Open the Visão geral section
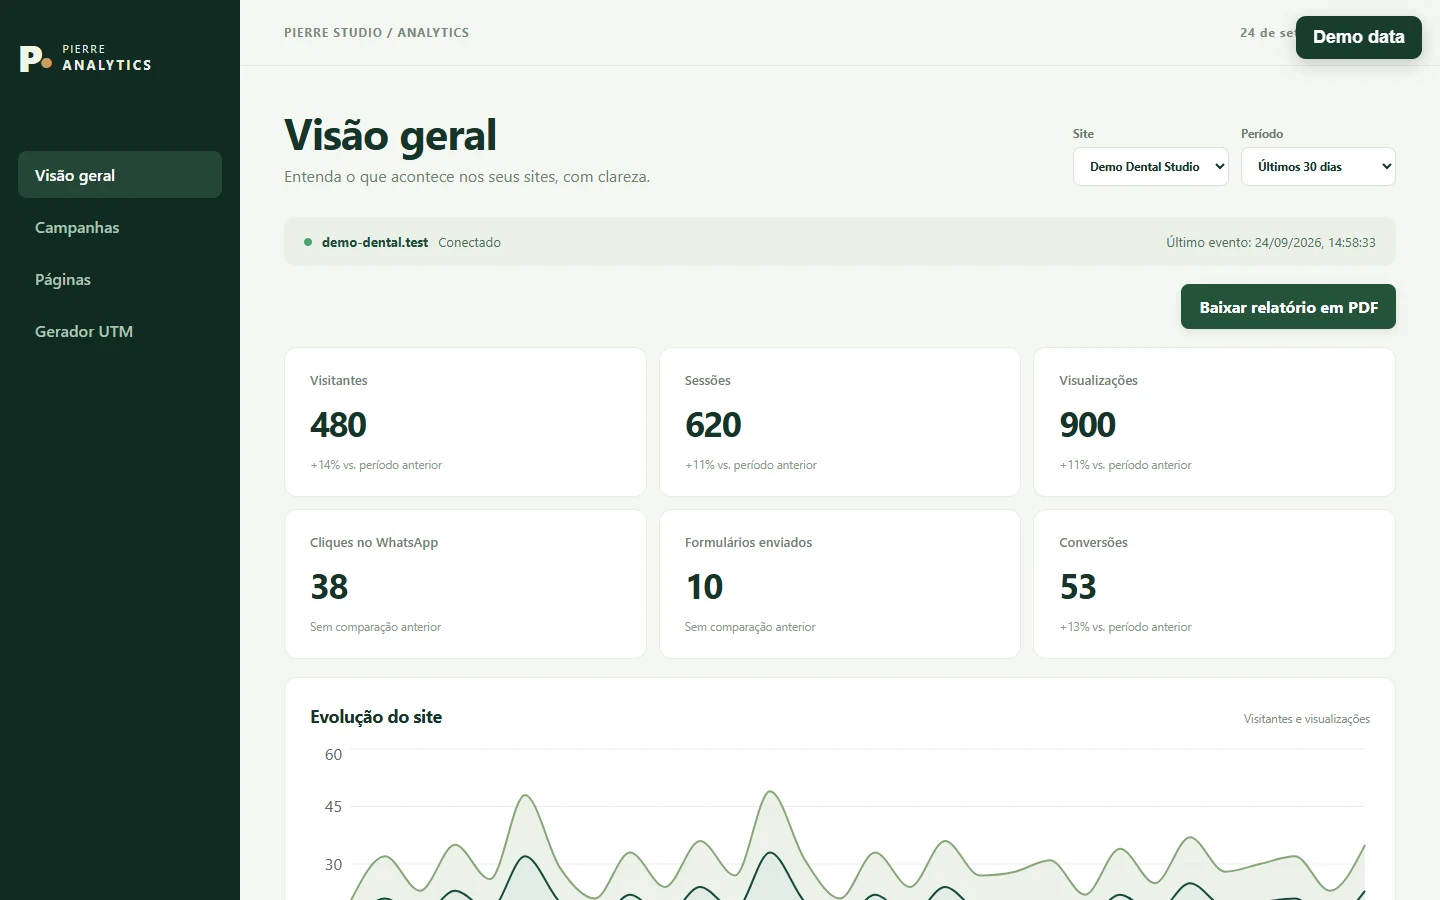1440x900 pixels. point(120,175)
